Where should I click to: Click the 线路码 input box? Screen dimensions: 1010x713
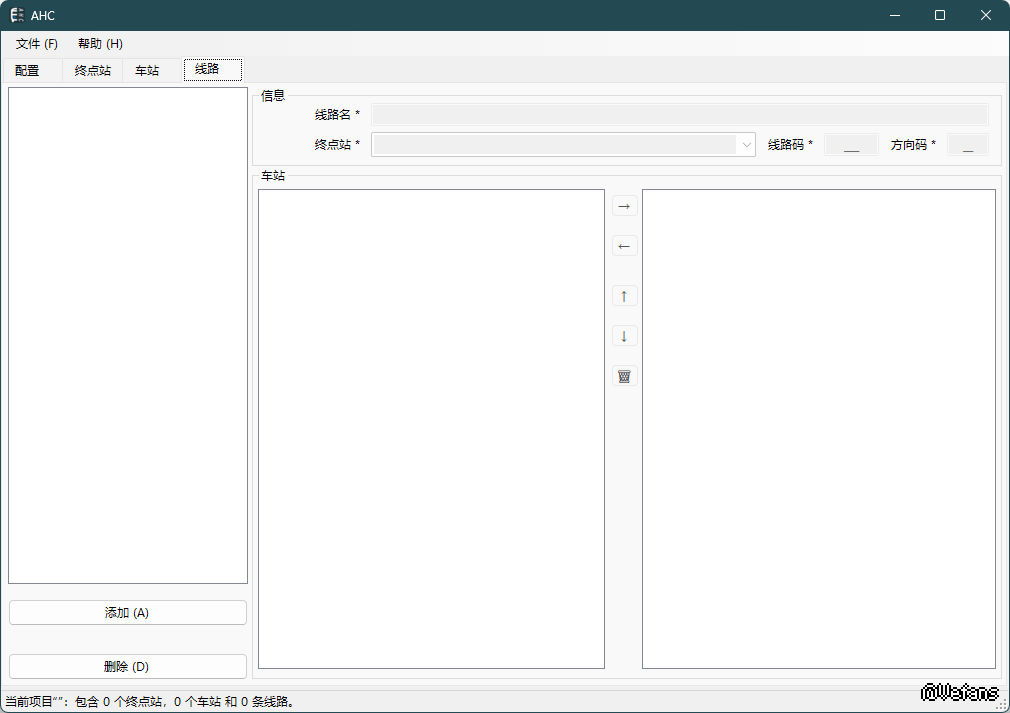coord(851,145)
